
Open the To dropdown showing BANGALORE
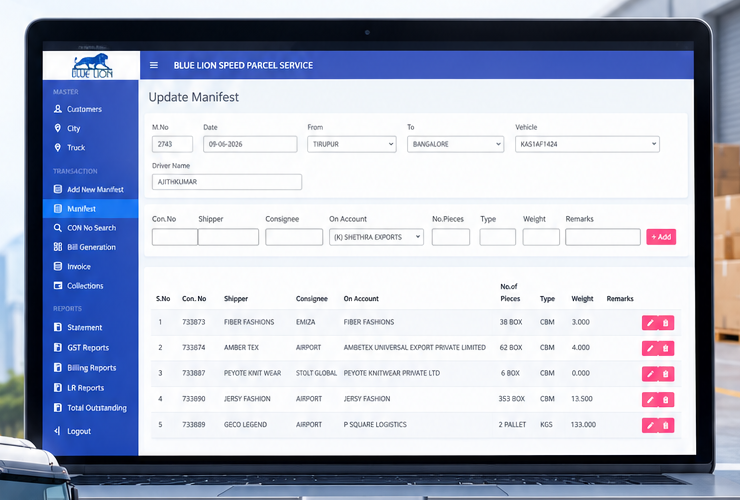click(x=455, y=144)
